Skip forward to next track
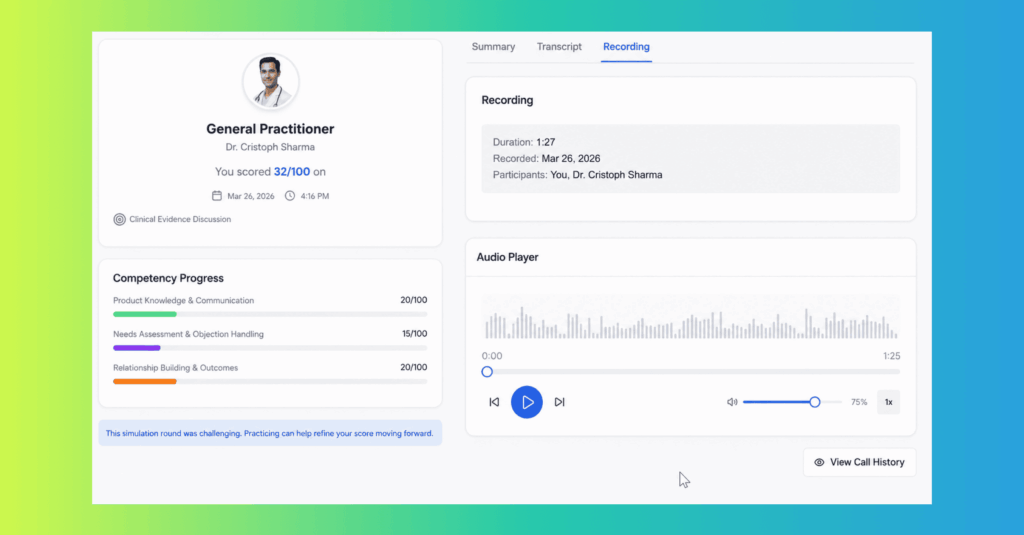 coord(560,402)
